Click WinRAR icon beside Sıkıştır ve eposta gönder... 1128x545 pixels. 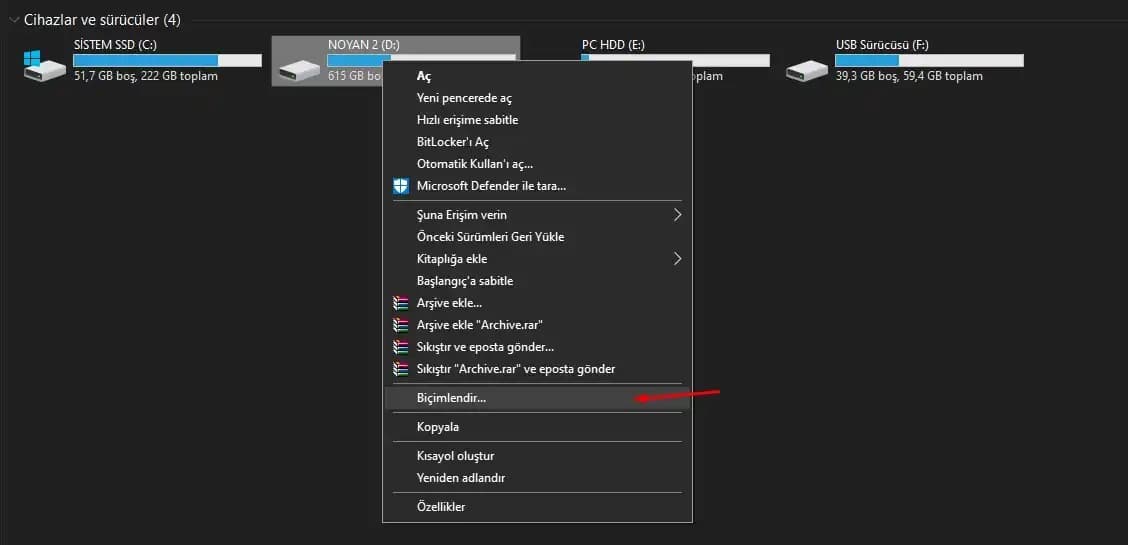(401, 347)
